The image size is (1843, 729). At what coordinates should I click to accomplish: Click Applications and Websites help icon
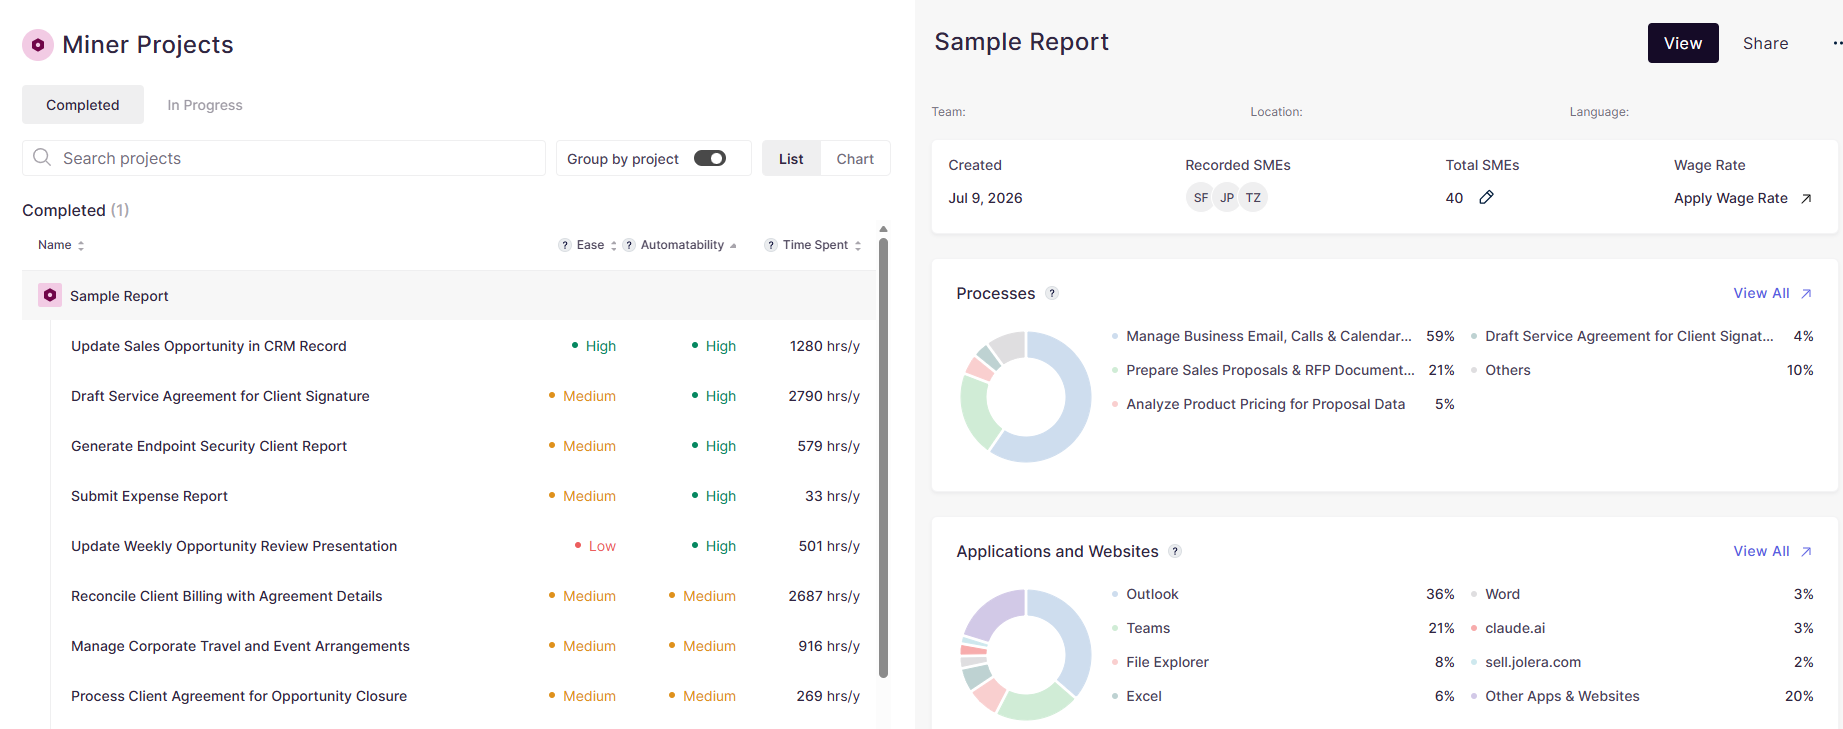pos(1175,551)
